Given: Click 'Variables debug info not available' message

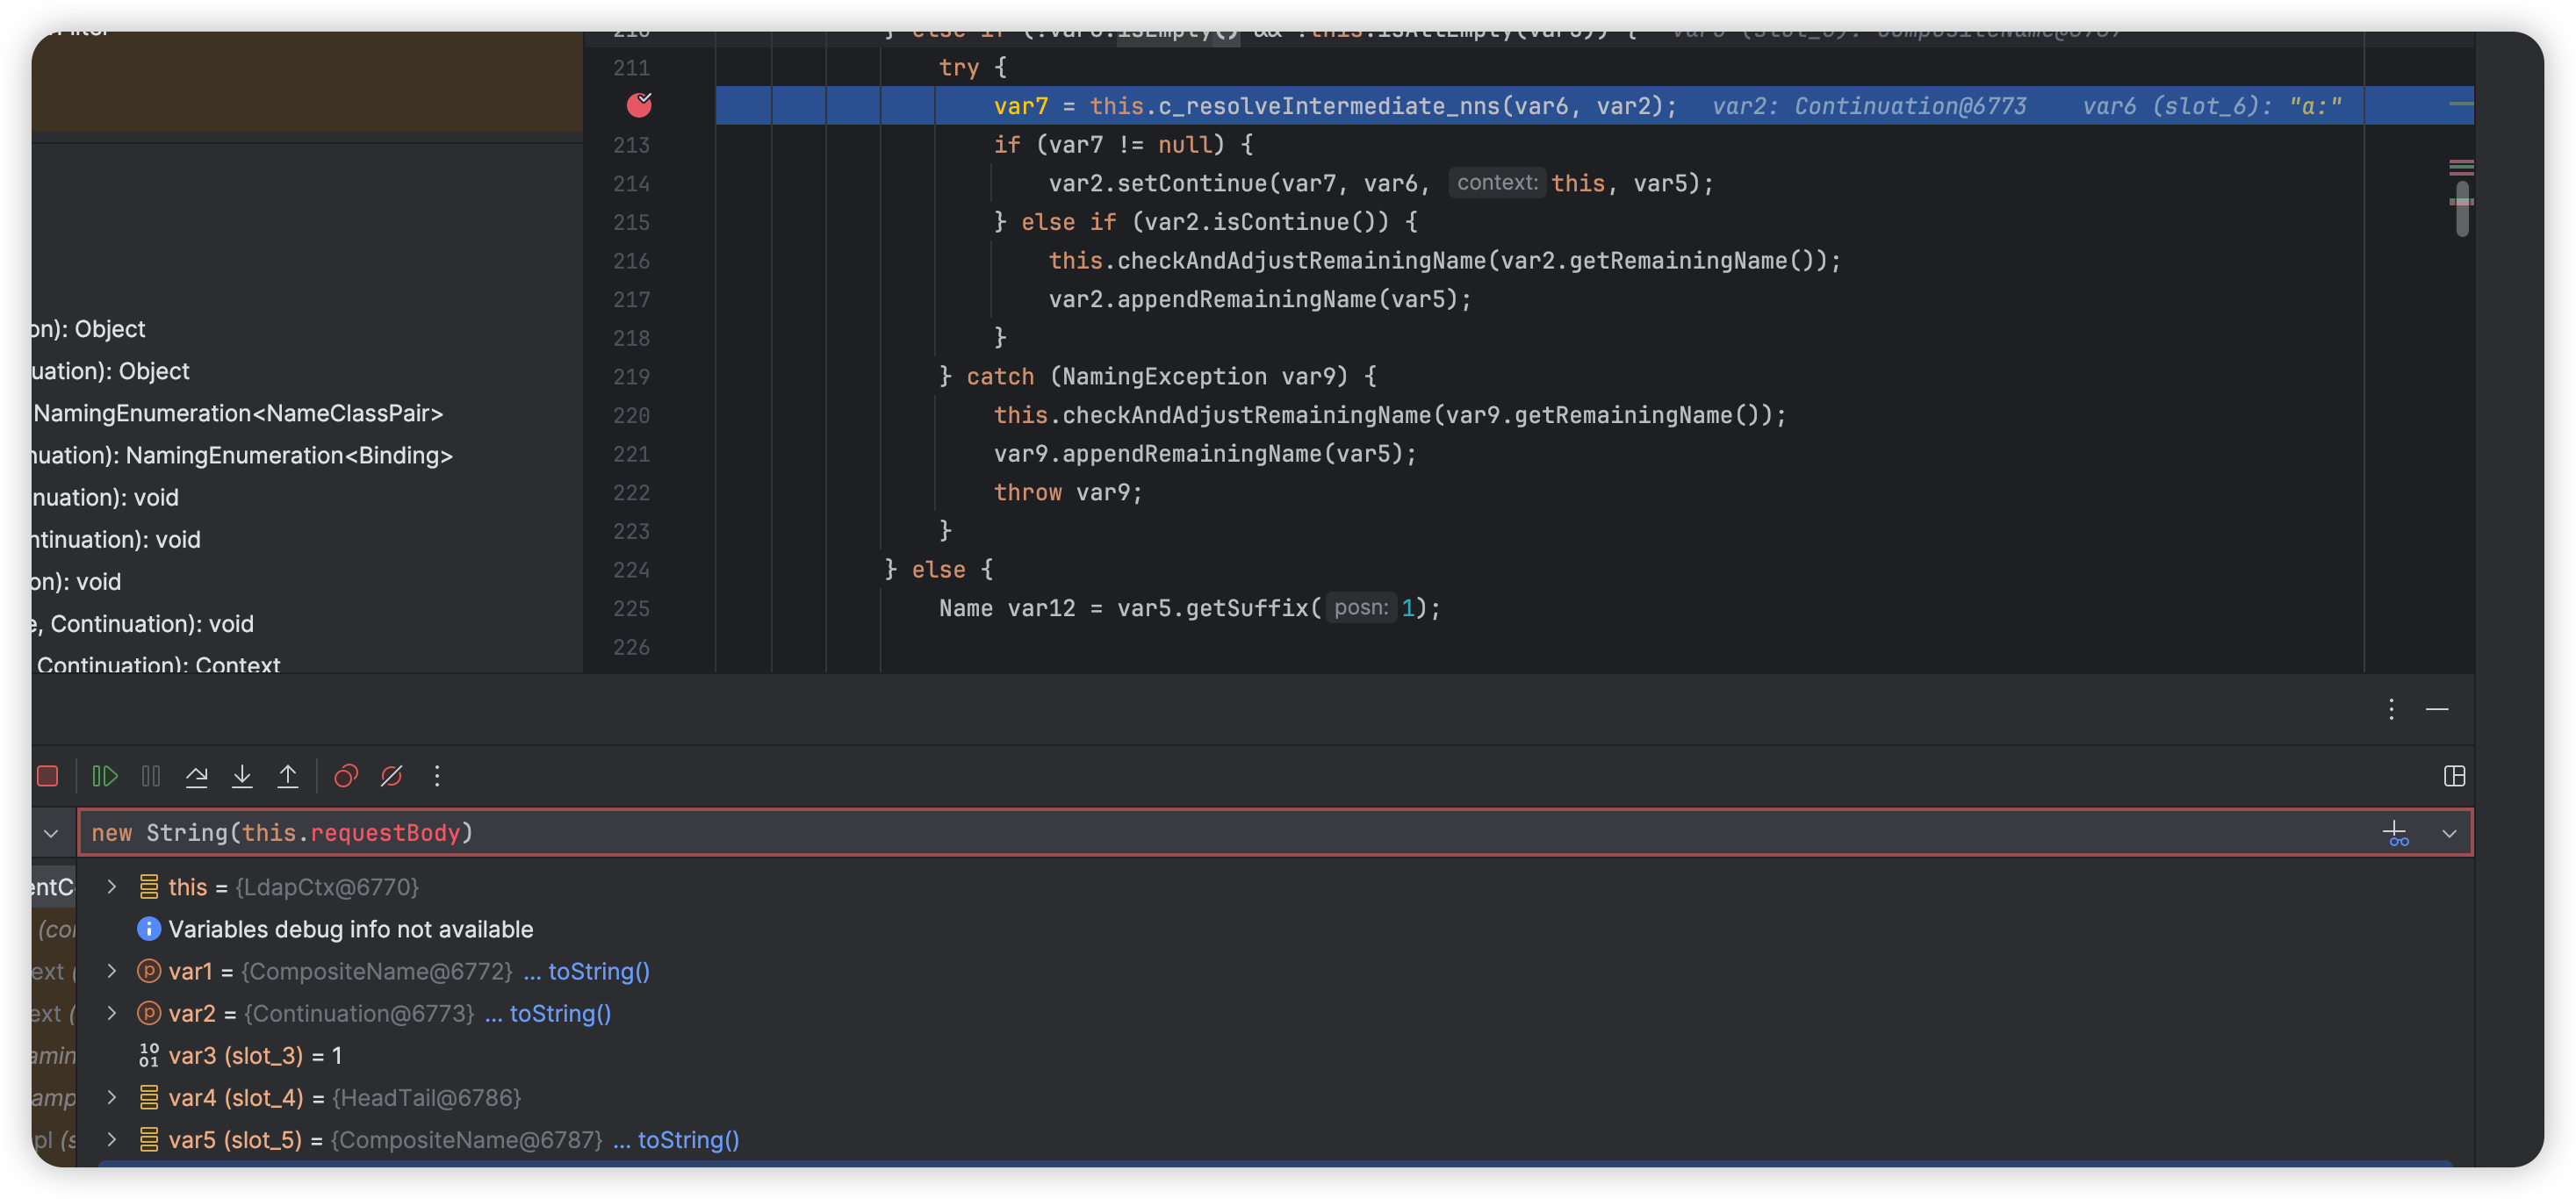Looking at the screenshot, I should pos(350,929).
